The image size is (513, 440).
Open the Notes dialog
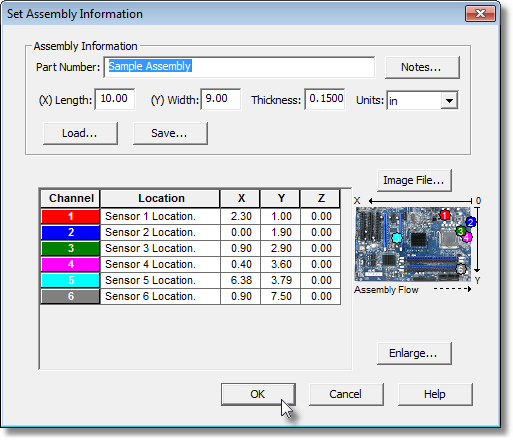pos(422,67)
